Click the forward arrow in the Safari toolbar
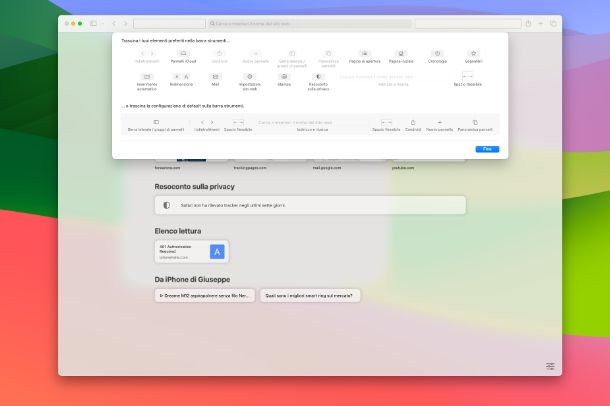Image resolution: width=610 pixels, height=406 pixels. (x=125, y=24)
